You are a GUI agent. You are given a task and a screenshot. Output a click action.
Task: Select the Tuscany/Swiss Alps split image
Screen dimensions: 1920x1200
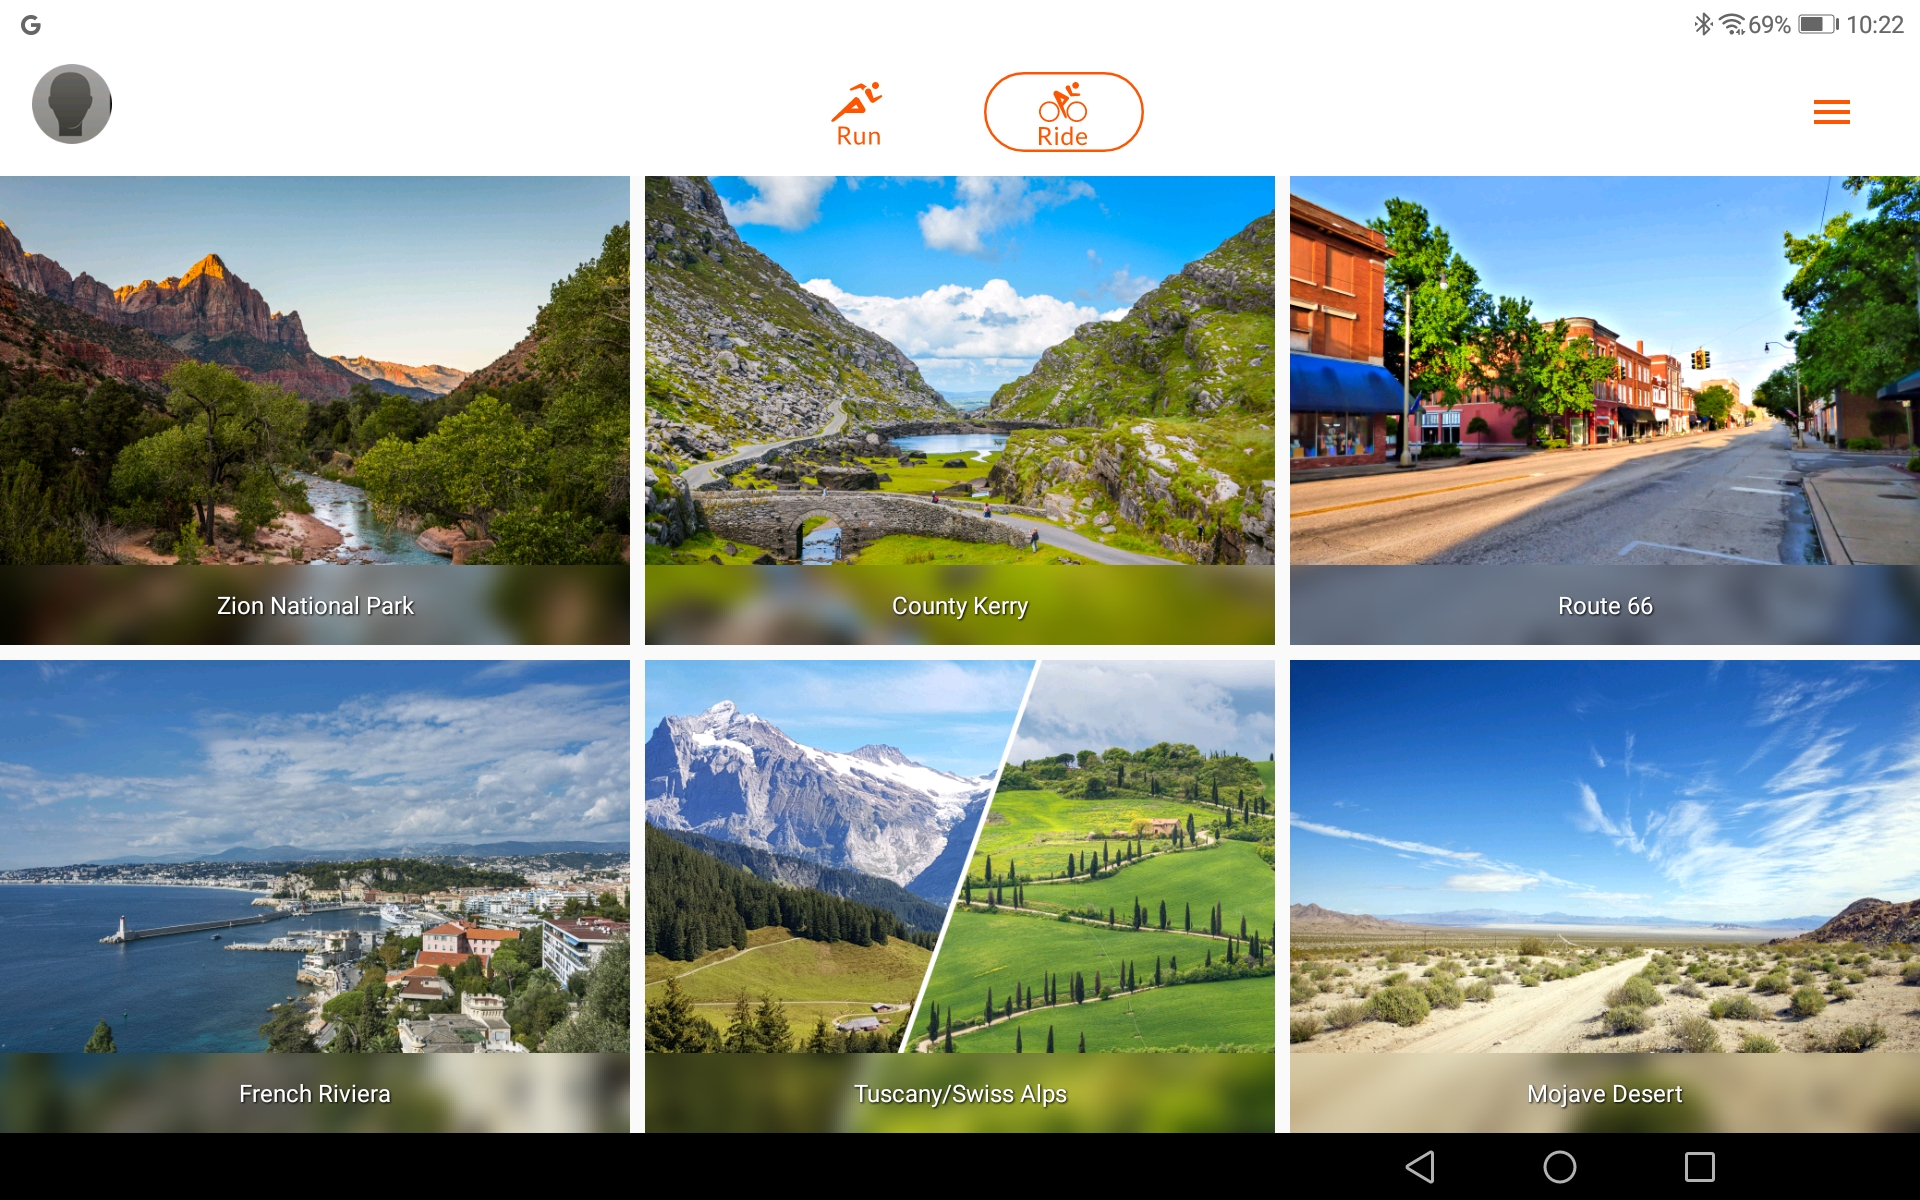959,855
